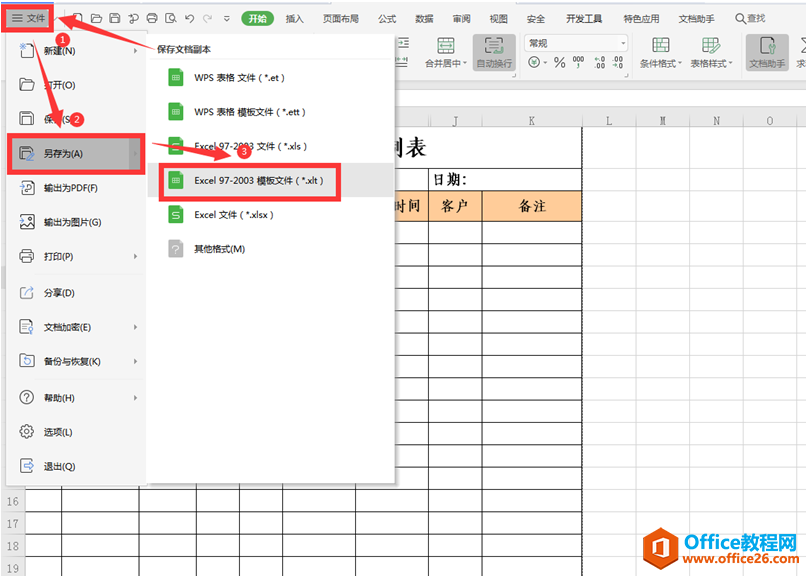Click the print quick-access toolbar icon
806x576 pixels.
coord(152,18)
